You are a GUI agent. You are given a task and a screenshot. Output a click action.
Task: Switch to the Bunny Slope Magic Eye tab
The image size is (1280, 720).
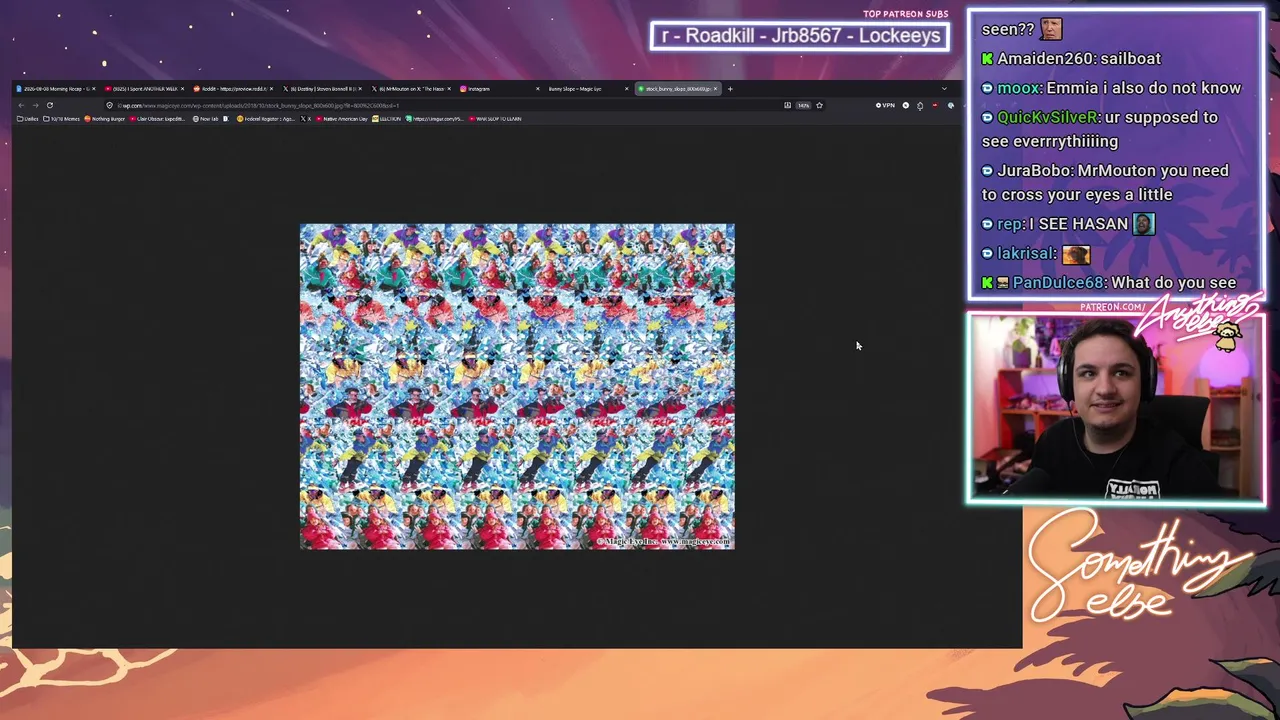coord(589,89)
